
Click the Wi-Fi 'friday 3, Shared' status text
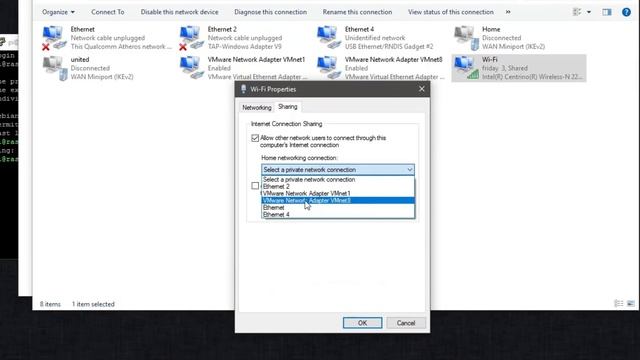505,68
